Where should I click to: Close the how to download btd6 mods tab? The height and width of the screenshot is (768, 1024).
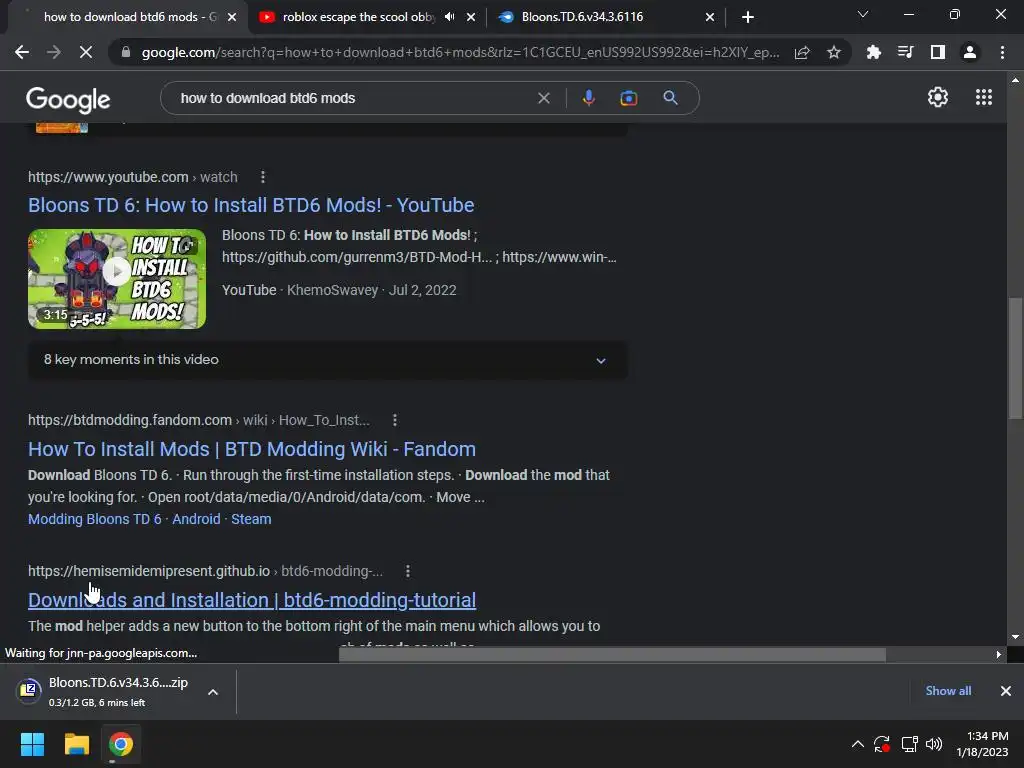point(232,17)
